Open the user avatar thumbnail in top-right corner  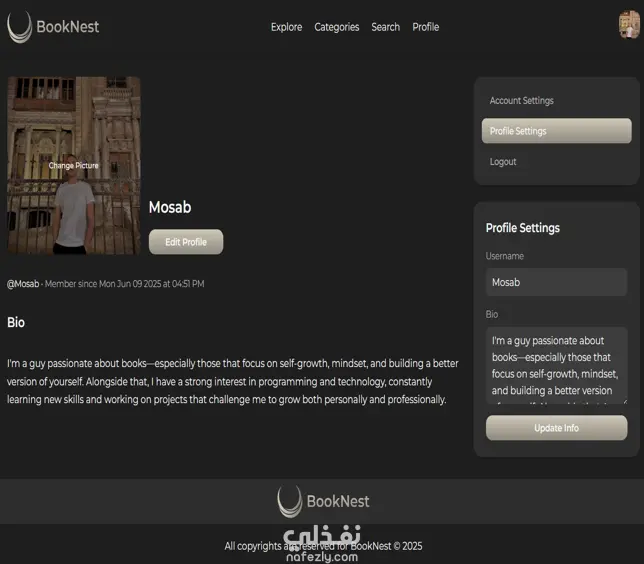point(629,25)
